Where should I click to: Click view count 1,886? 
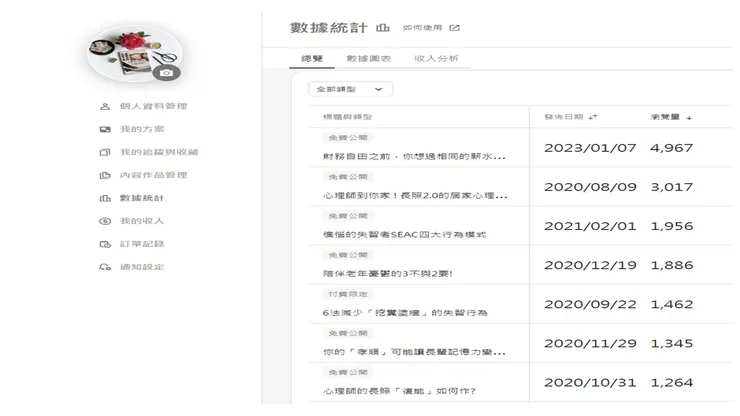672,266
